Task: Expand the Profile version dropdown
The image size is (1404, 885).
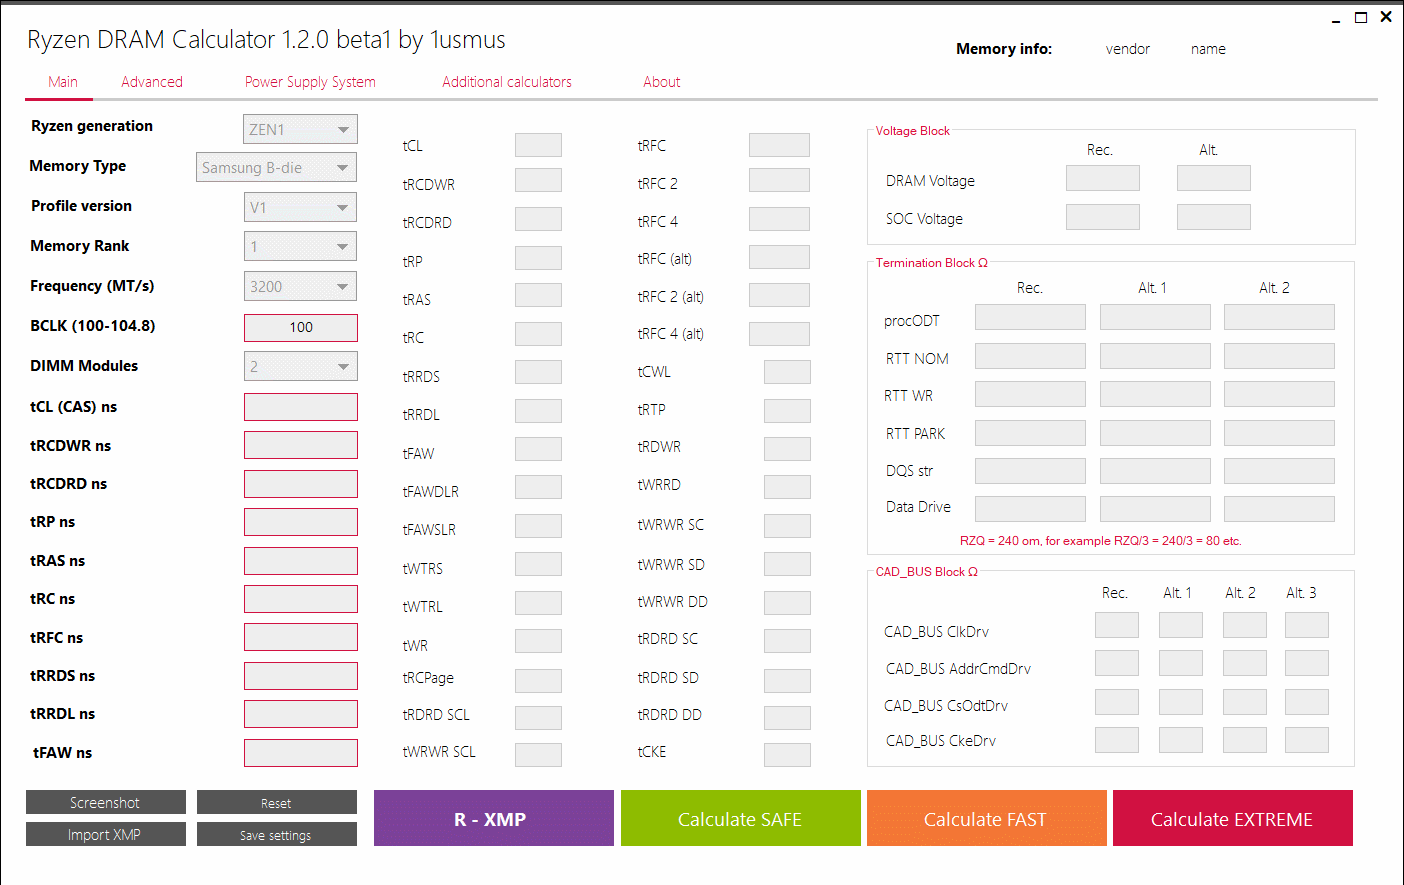Action: pyautogui.click(x=301, y=207)
